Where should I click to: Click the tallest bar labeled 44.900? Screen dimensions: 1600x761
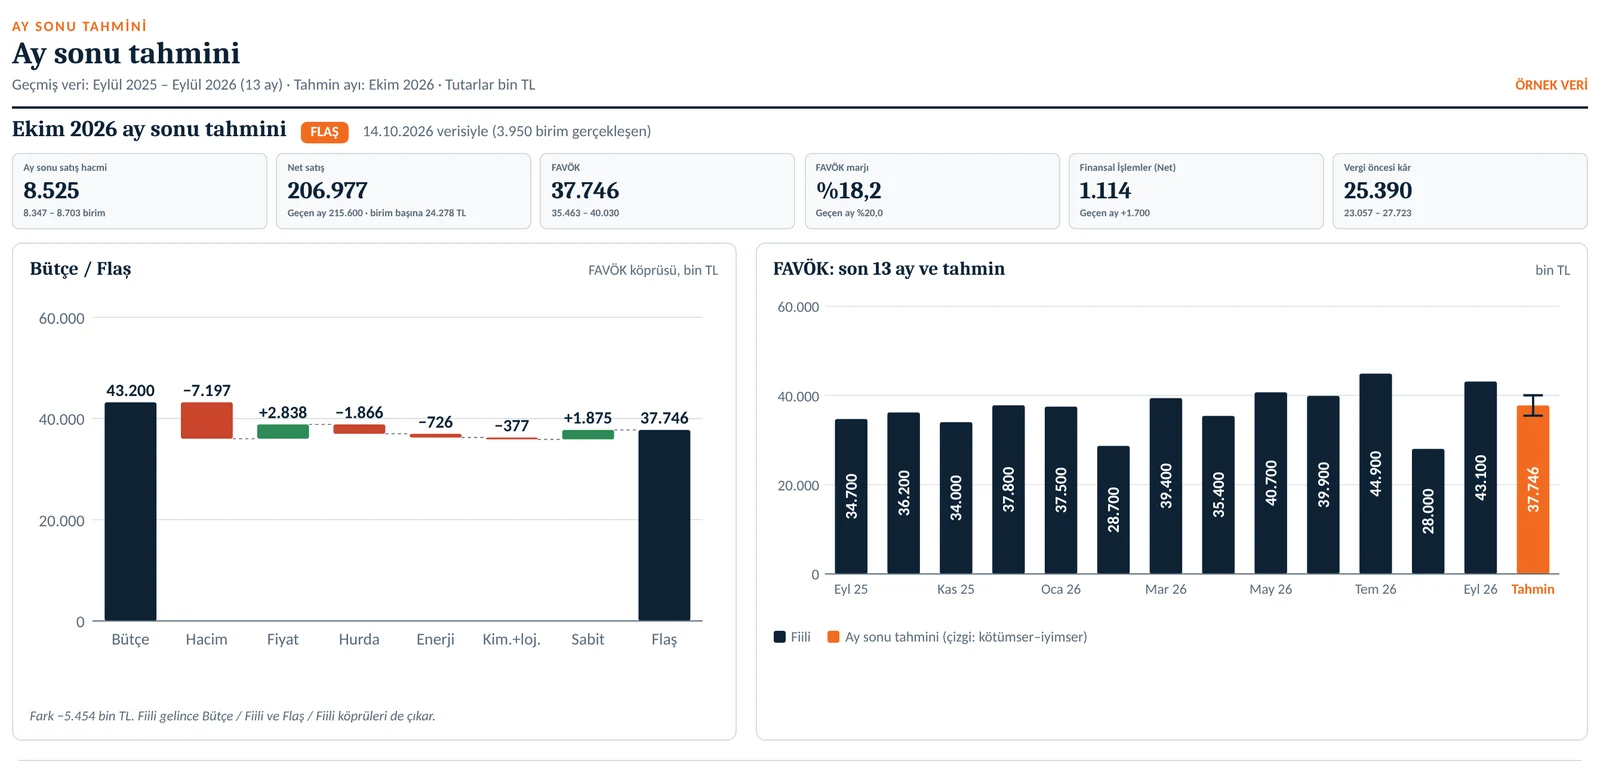point(1376,474)
